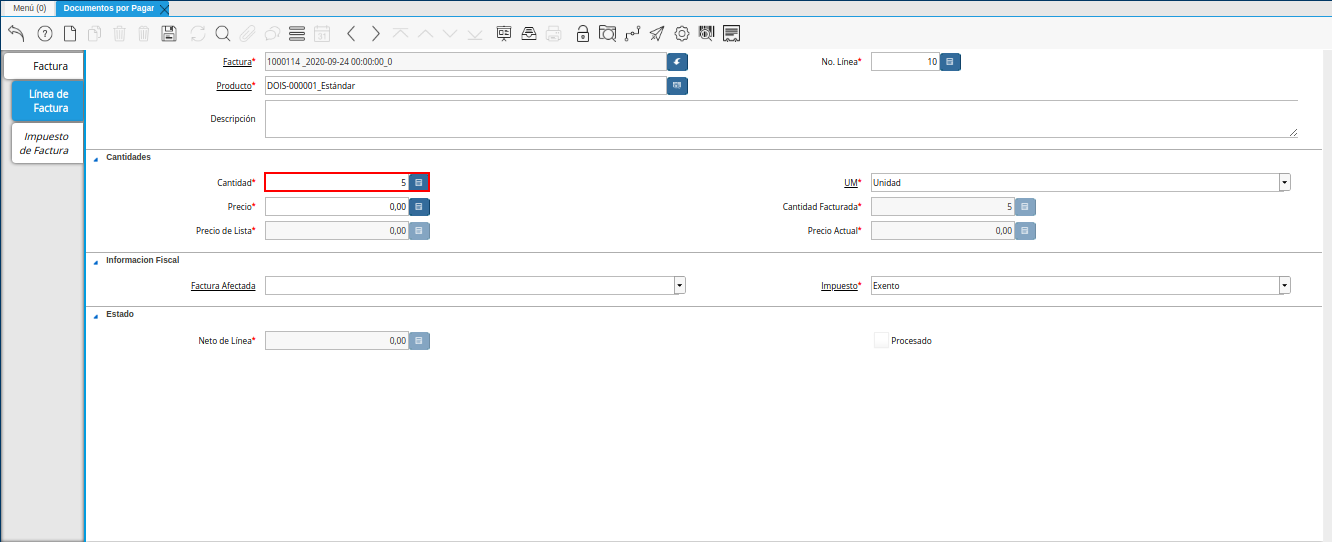Image resolution: width=1332 pixels, height=542 pixels.
Task: Click the workflow icon in the toolbar
Action: pyautogui.click(x=632, y=33)
